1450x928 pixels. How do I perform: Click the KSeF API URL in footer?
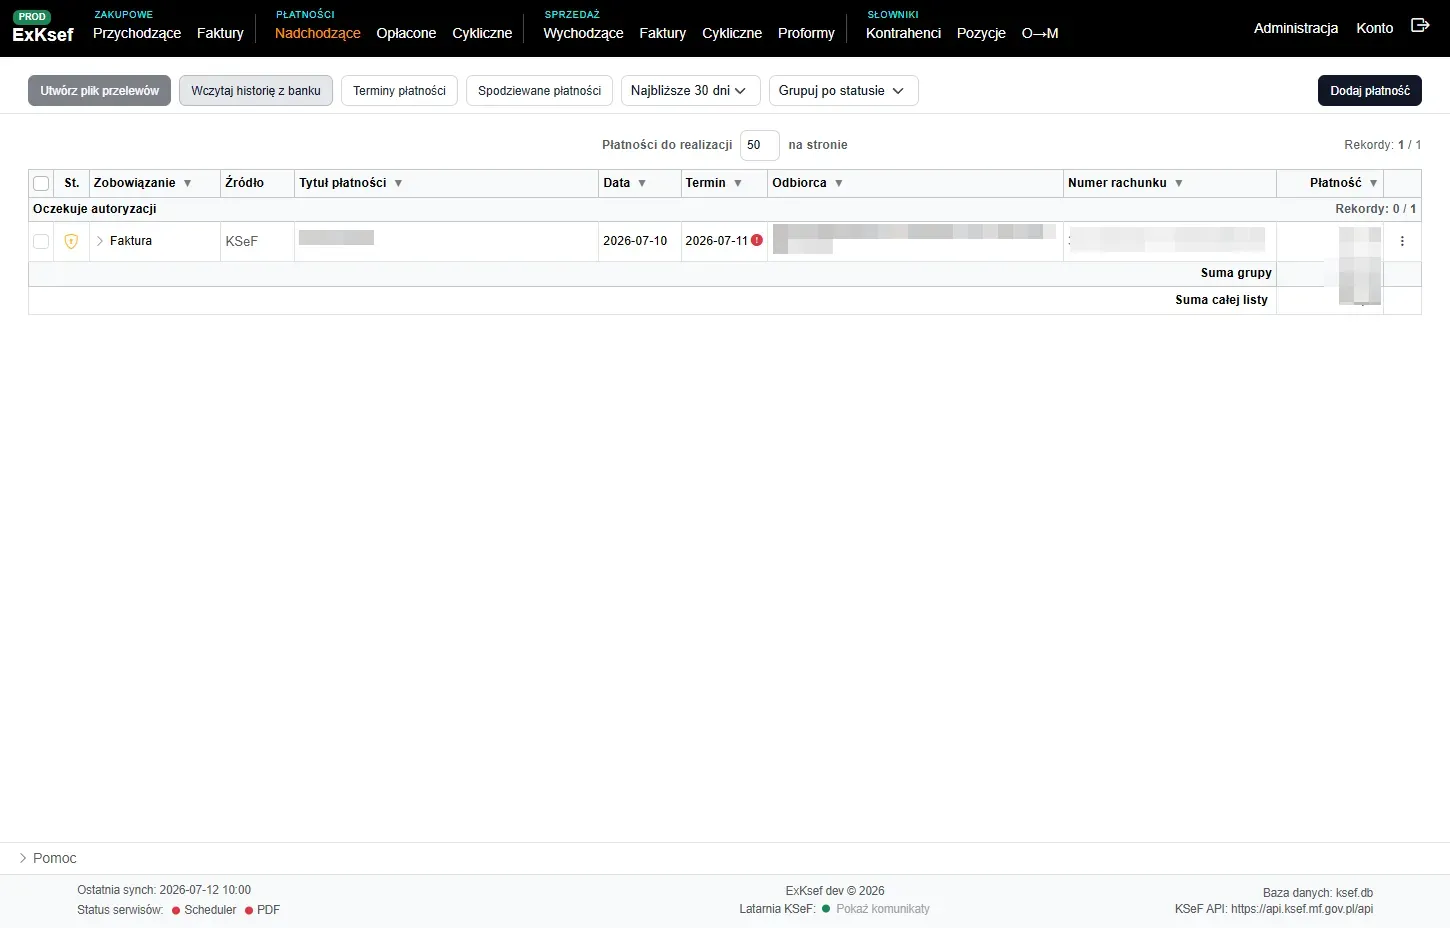pyautogui.click(x=1302, y=909)
